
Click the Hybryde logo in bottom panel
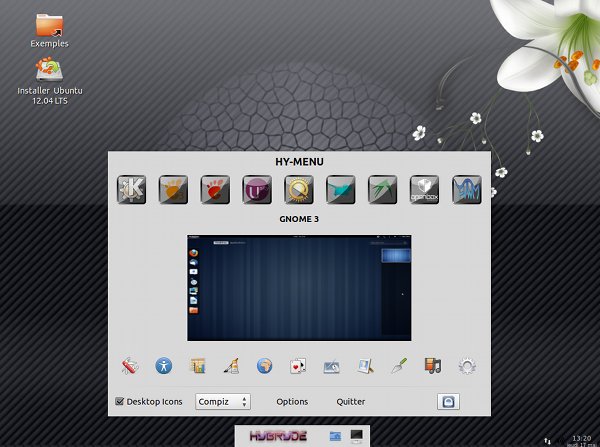(278, 436)
